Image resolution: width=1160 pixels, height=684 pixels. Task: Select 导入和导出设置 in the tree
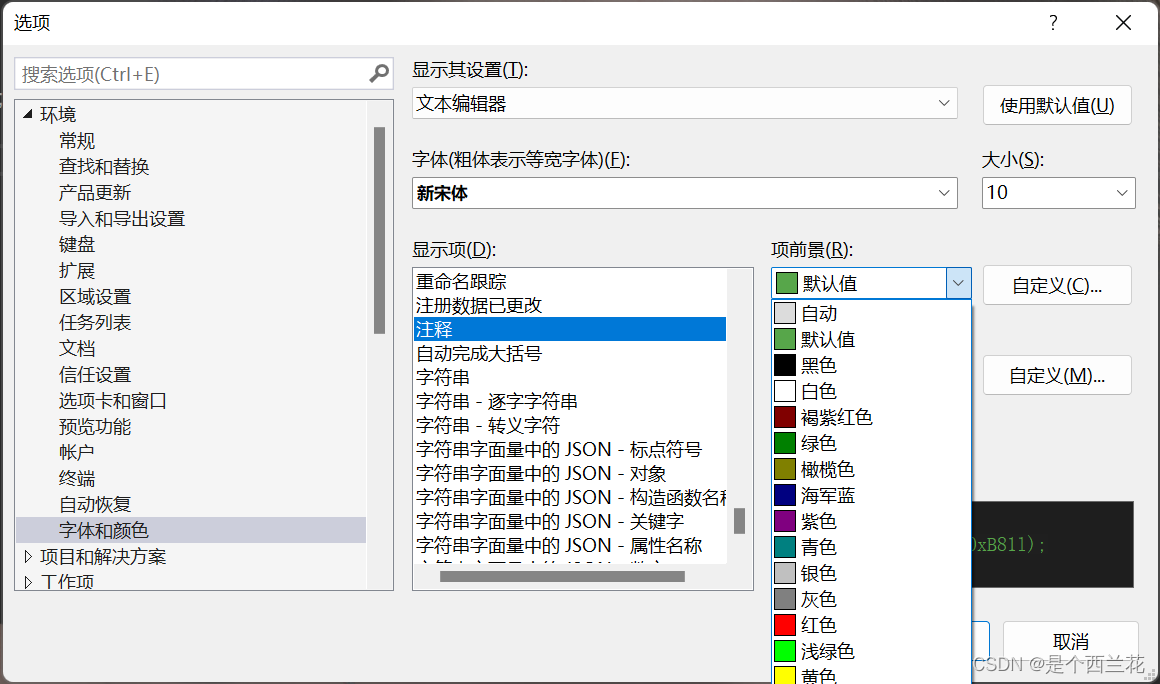pyautogui.click(x=122, y=219)
